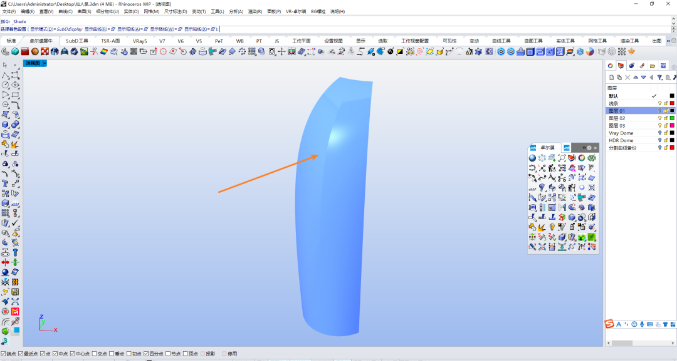Screen dimensions: 677x361
Task: Click the blue sphere icon in the floating palette
Action: 532,158
